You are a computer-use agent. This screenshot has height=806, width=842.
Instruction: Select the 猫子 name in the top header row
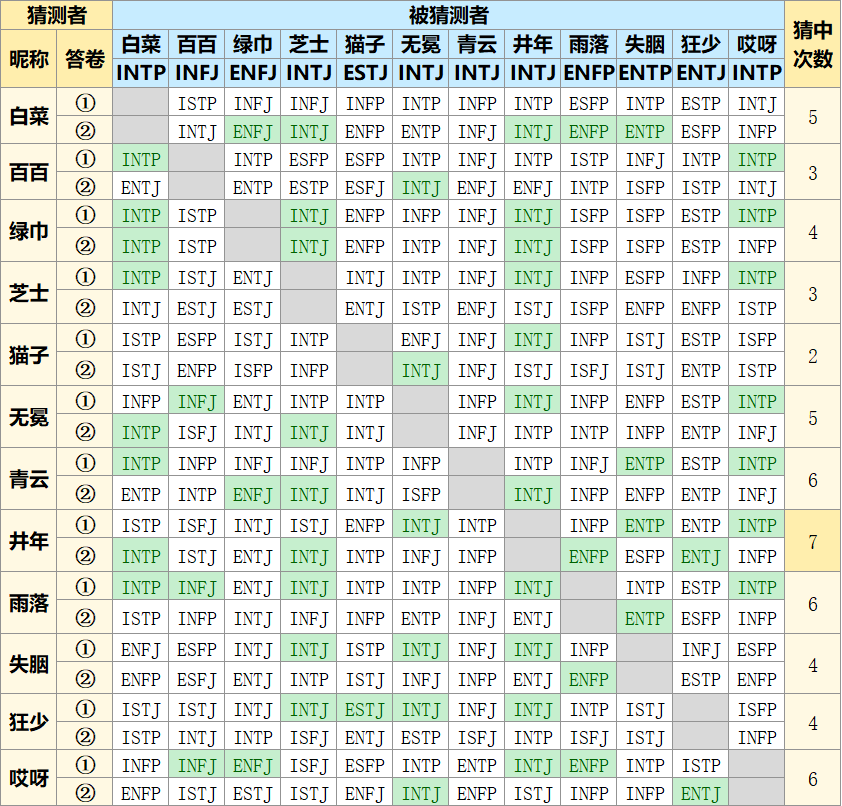pyautogui.click(x=365, y=45)
